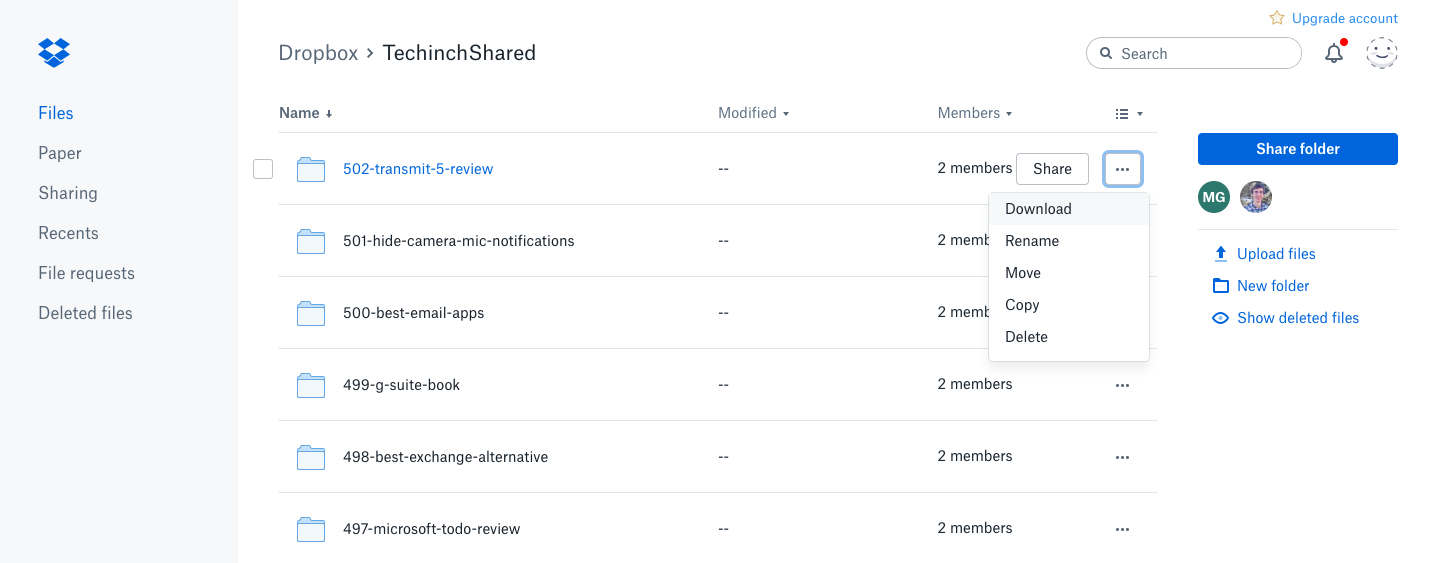This screenshot has height=563, width=1433.
Task: Click the 499-g-suite-book folder icon
Action: coord(311,385)
